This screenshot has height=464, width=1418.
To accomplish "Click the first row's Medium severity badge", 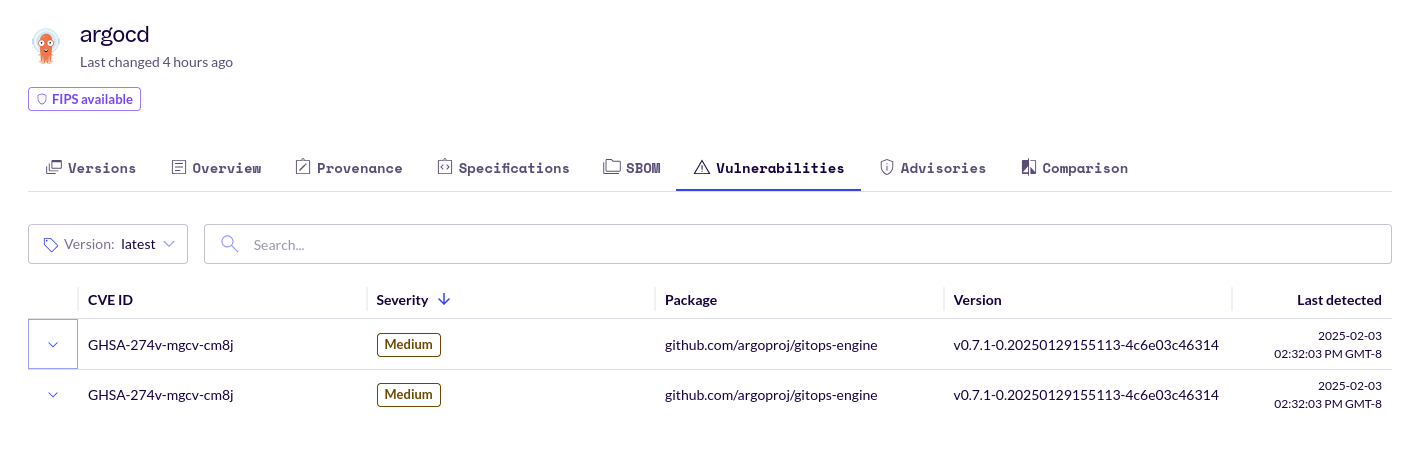I will point(408,344).
